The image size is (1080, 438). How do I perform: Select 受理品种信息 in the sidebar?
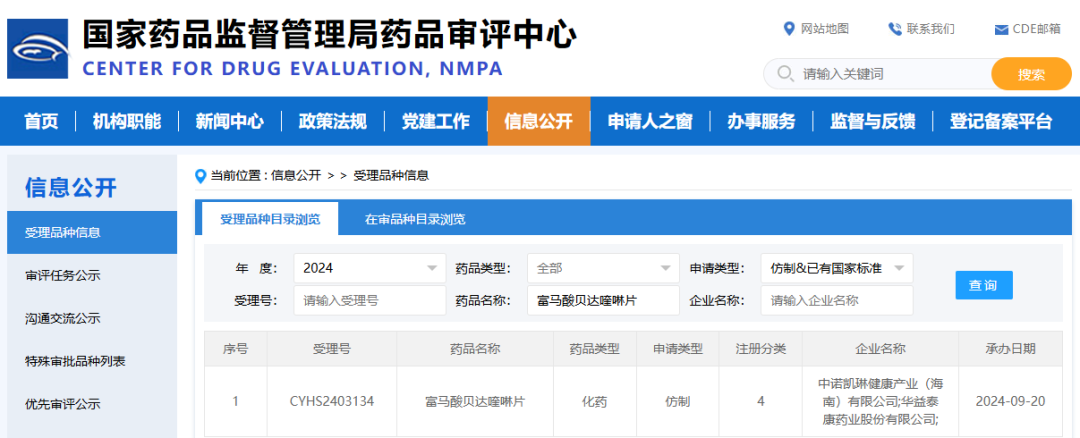click(x=92, y=233)
